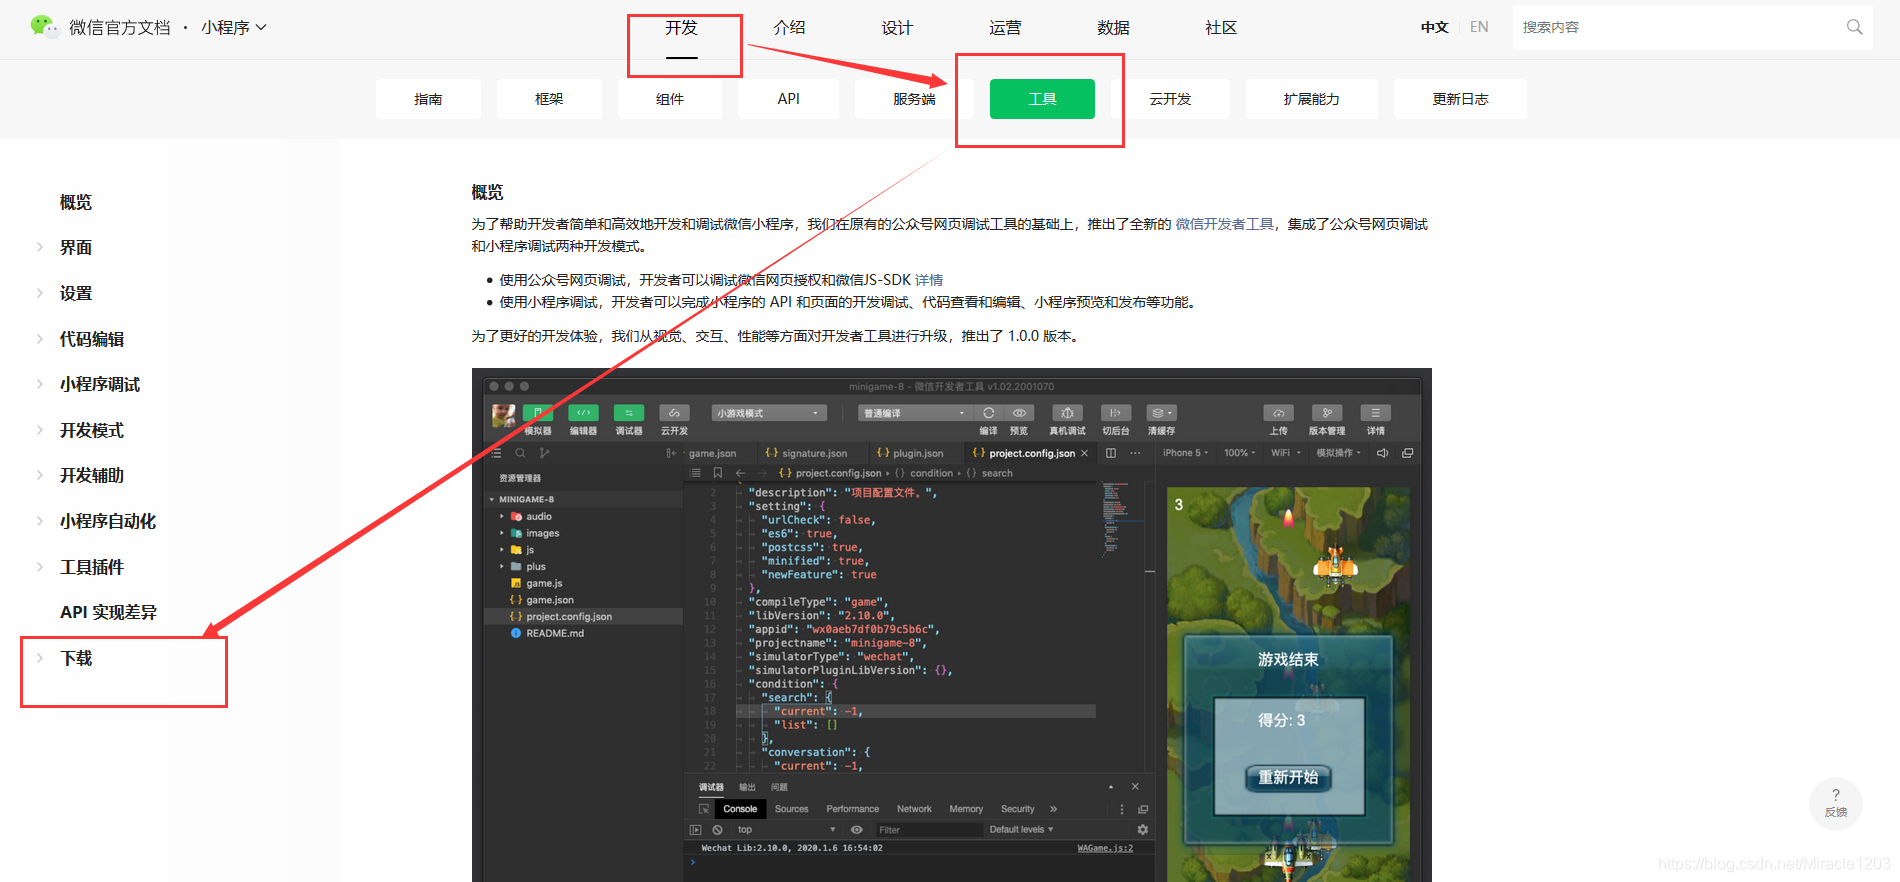Expand the 开发辅助 sidebar section

(x=92, y=475)
